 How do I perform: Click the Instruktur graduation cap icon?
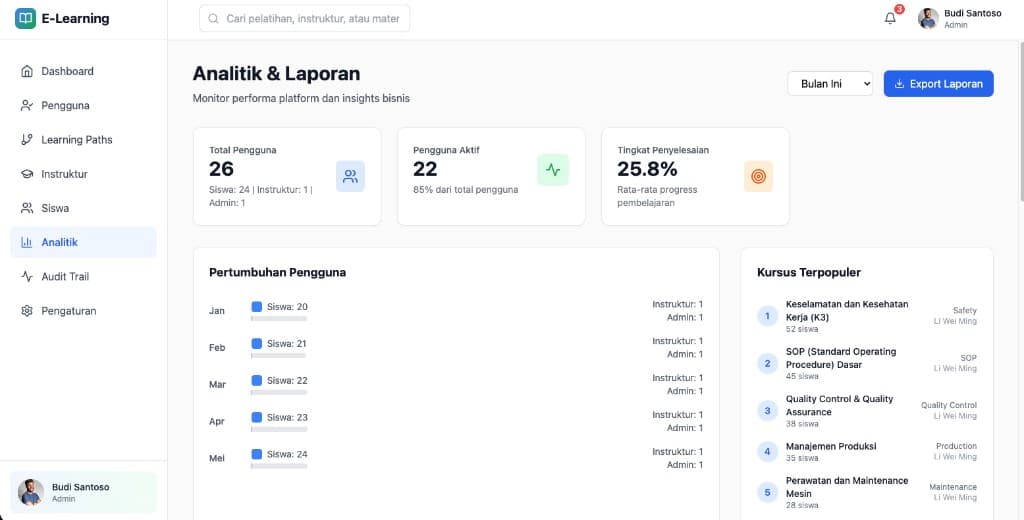pyautogui.click(x=27, y=174)
